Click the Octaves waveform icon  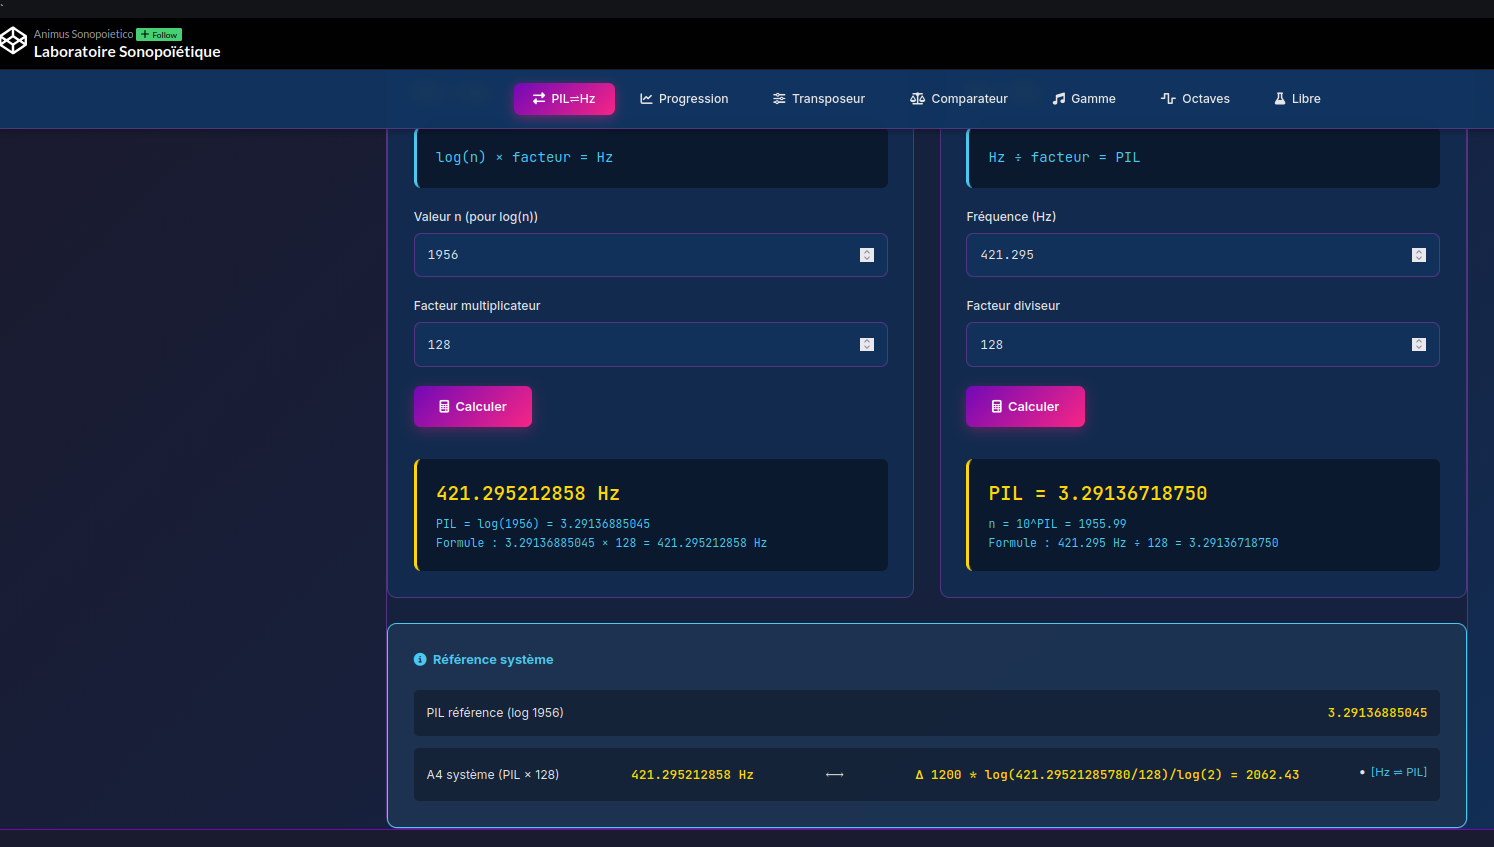(x=1168, y=99)
